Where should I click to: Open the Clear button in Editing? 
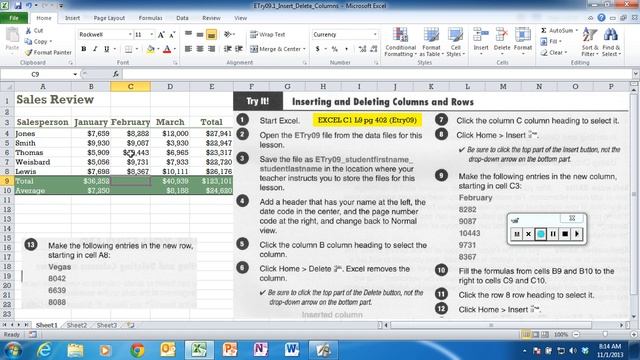pyautogui.click(x=553, y=52)
